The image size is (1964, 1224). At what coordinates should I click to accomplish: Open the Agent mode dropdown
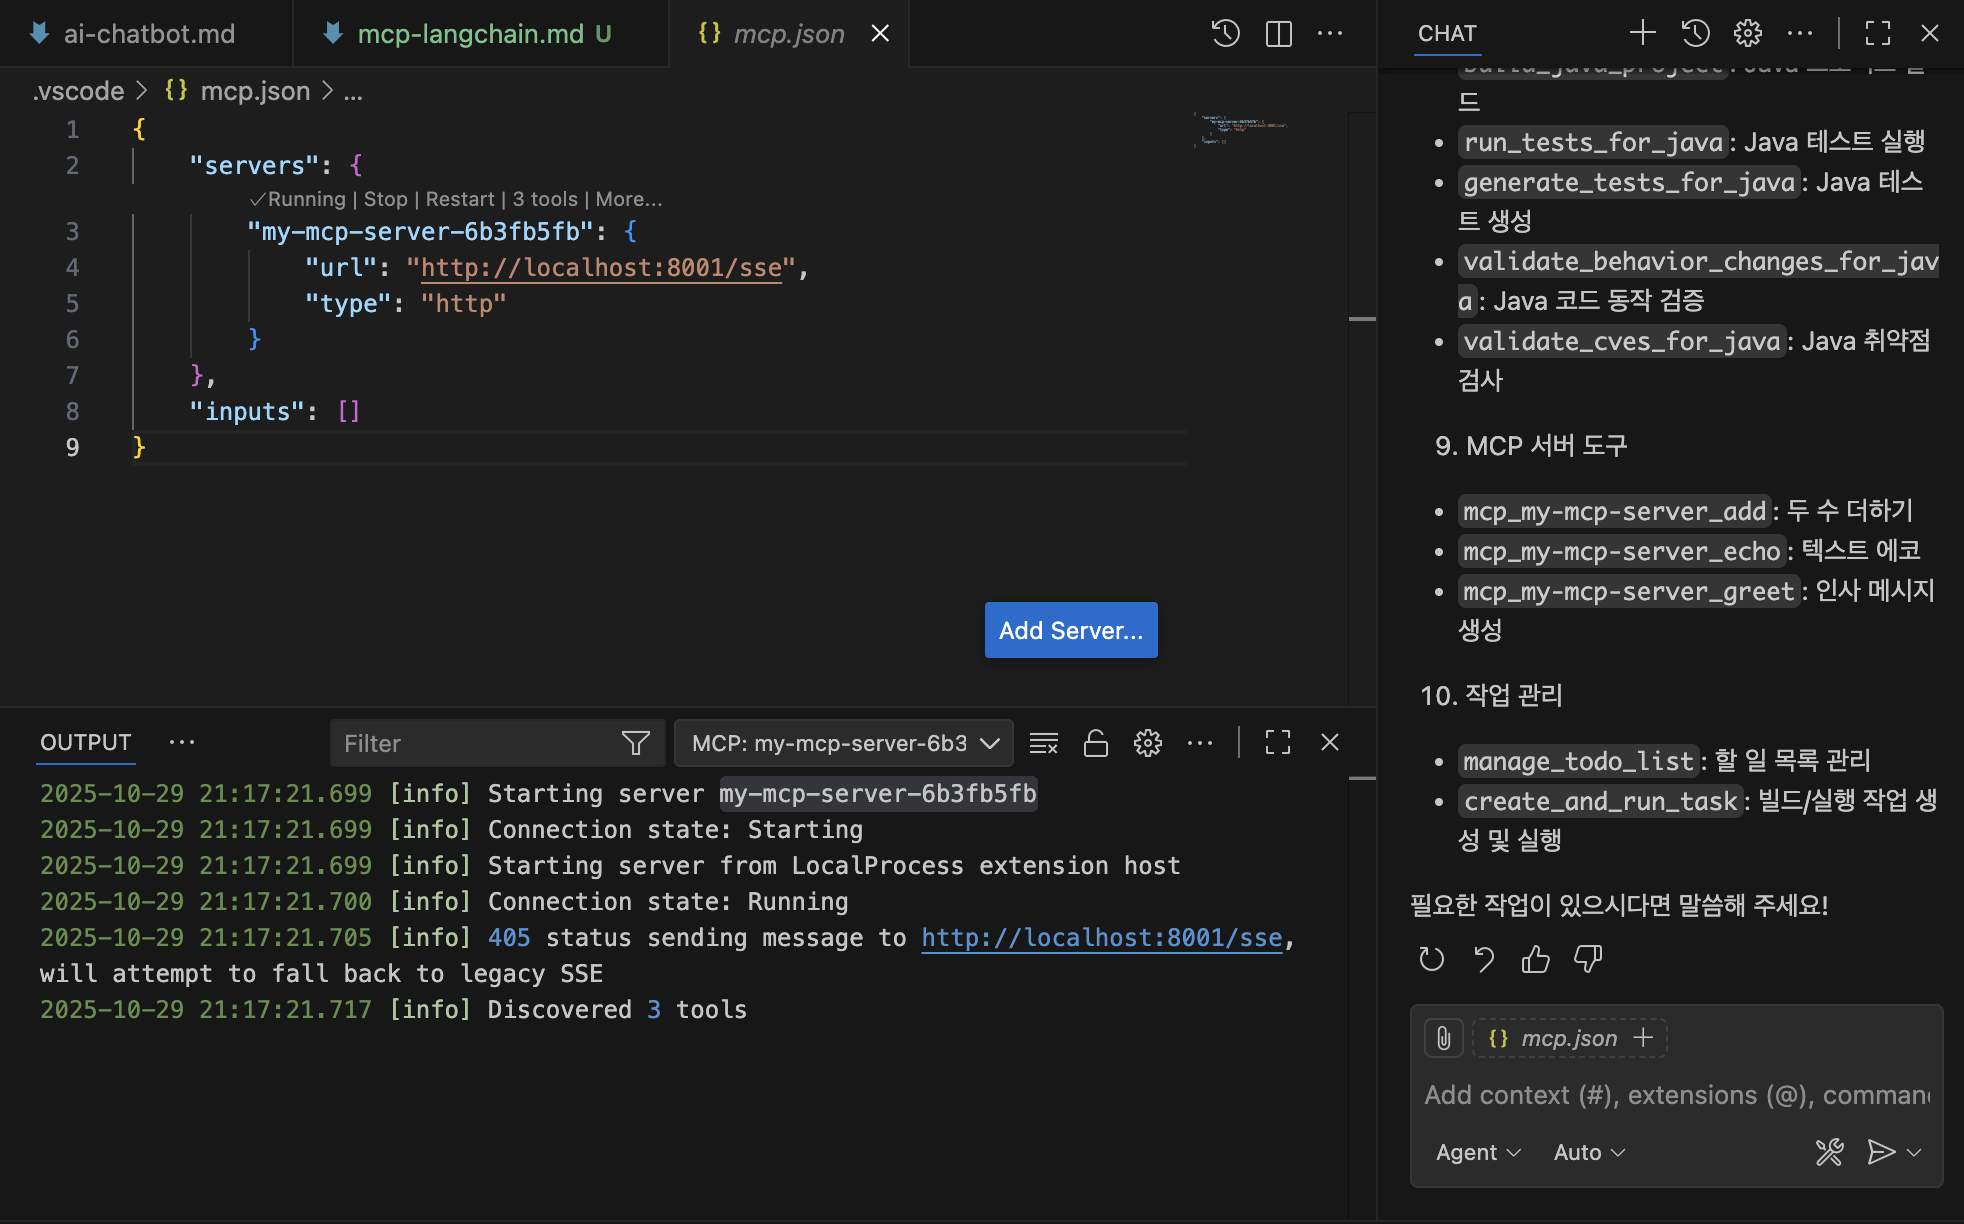[x=1477, y=1152]
